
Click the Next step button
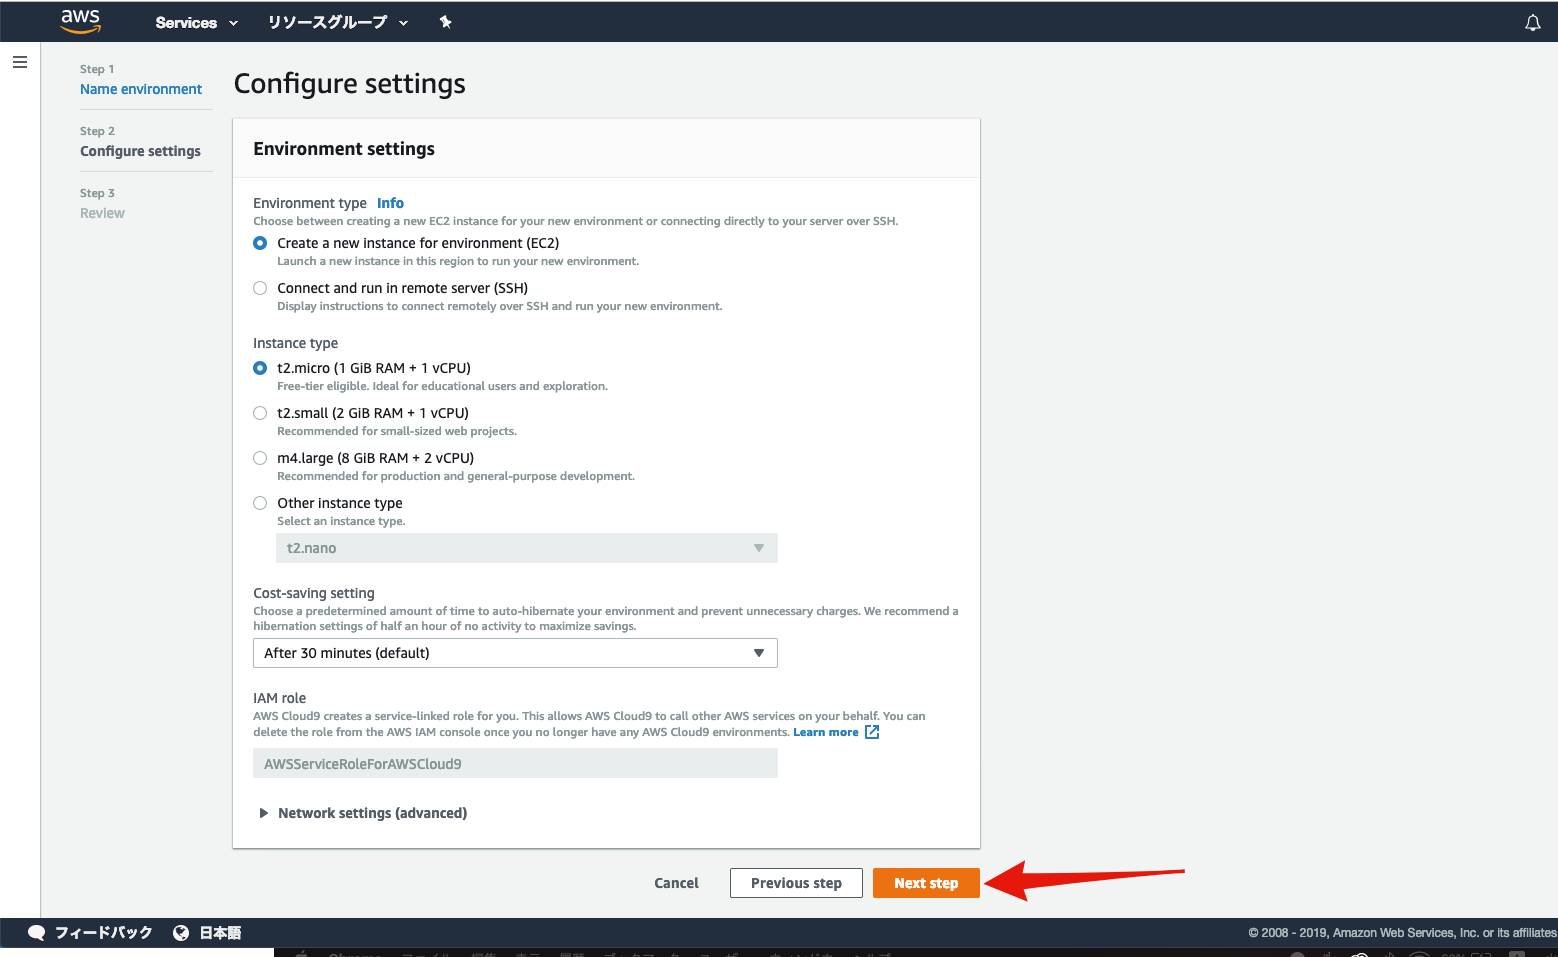(926, 883)
